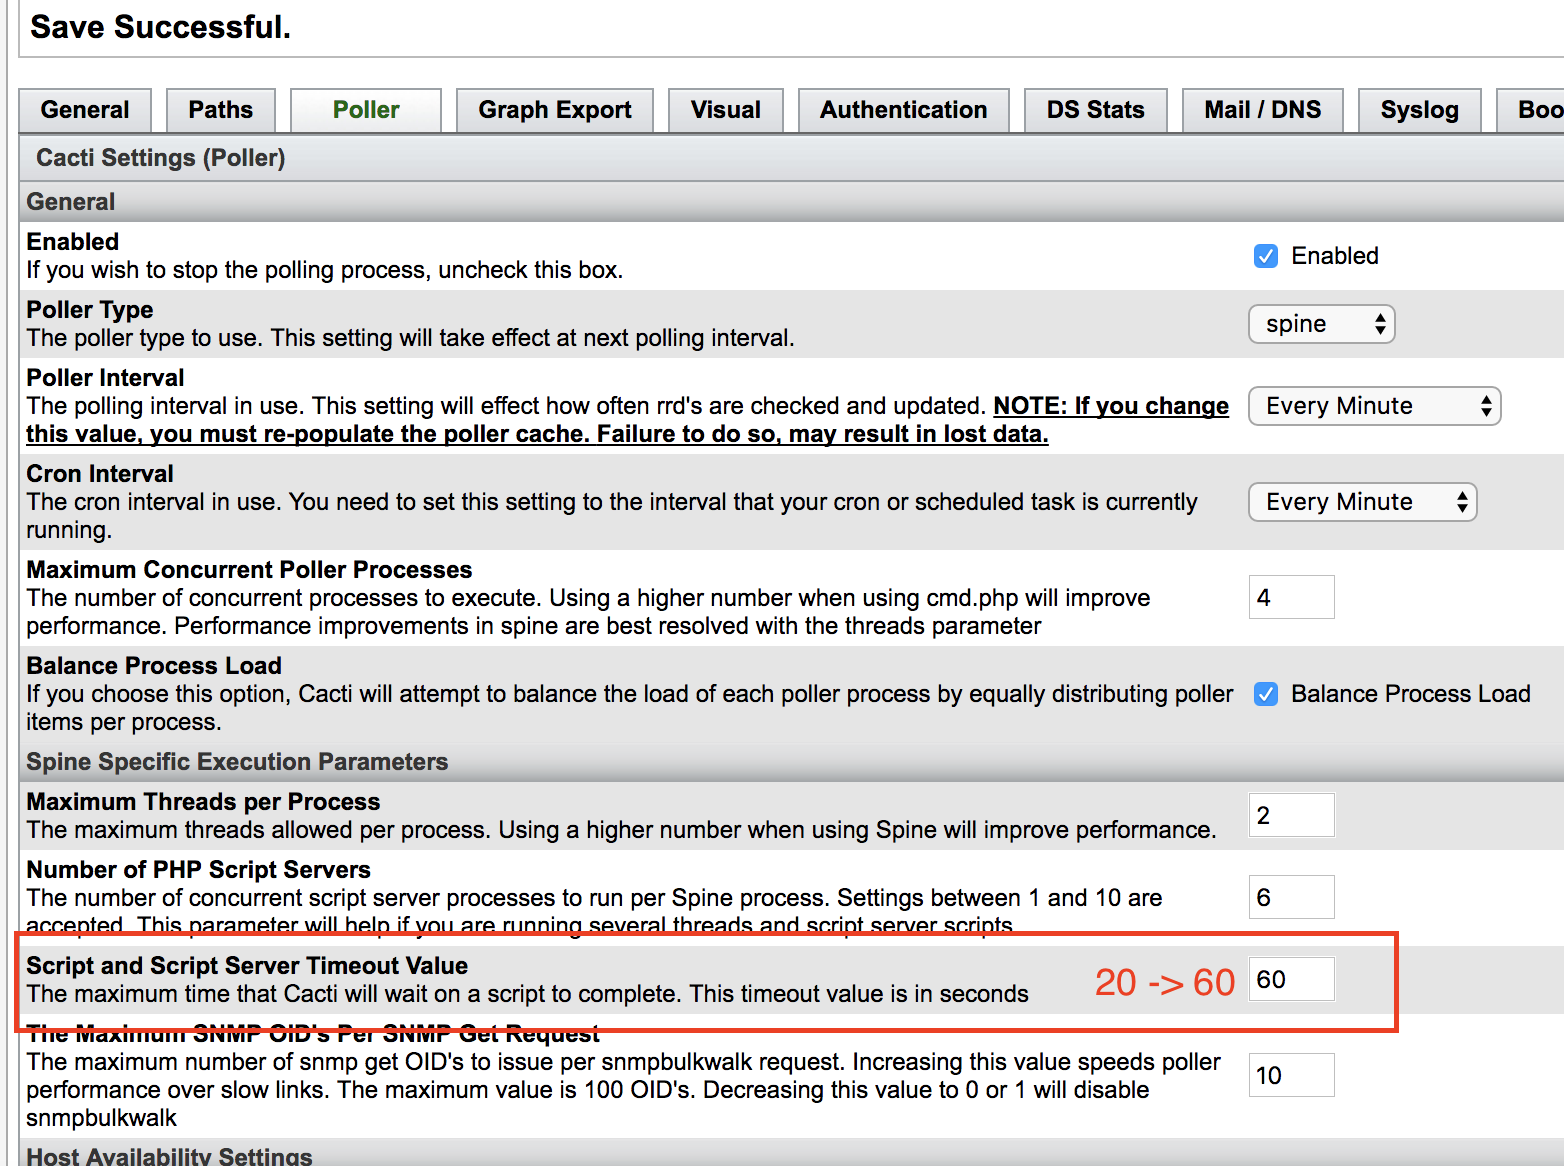Switch to the Paths tab
This screenshot has width=1564, height=1166.
(x=221, y=110)
